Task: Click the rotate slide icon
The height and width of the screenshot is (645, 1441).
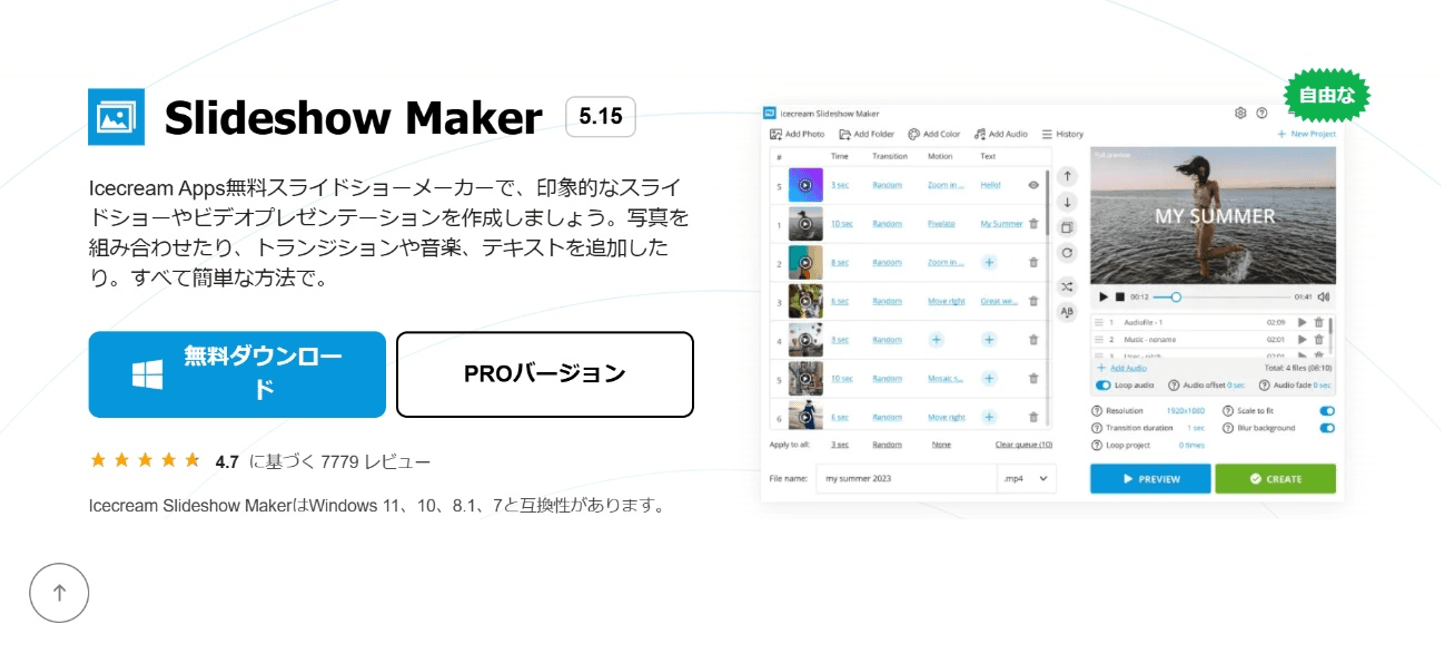Action: click(x=1067, y=253)
